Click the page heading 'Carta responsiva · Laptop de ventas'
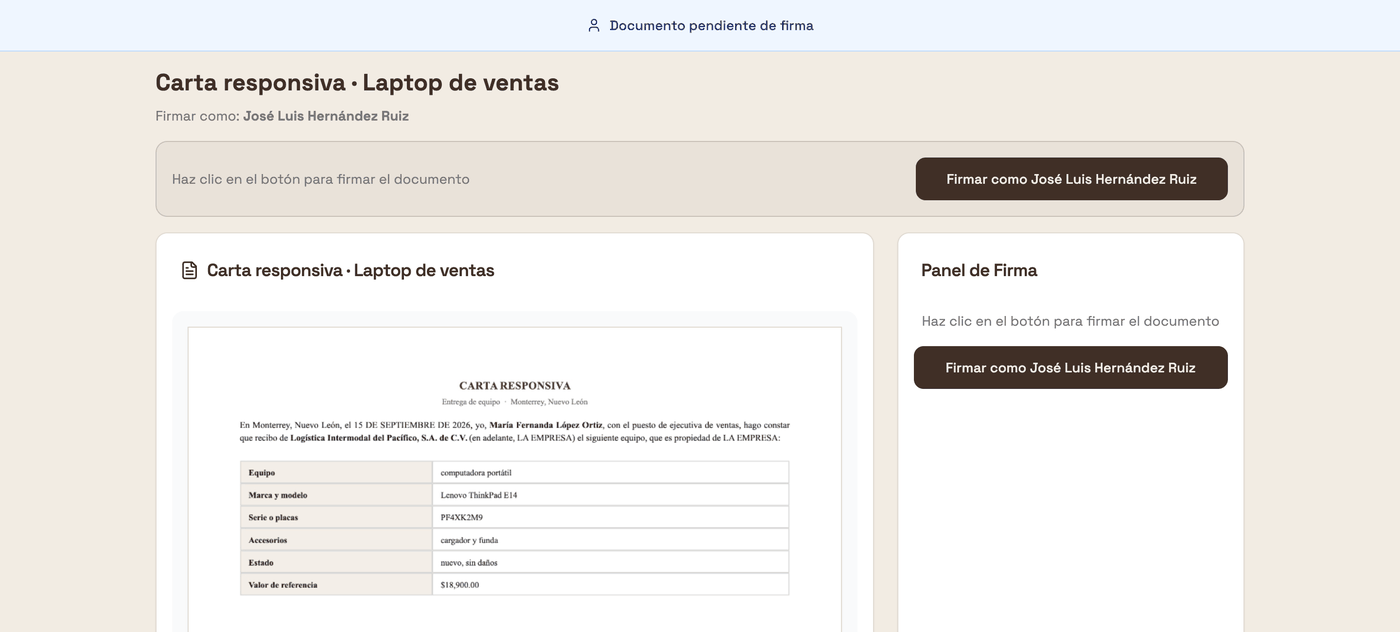The image size is (1400, 632). [357, 83]
